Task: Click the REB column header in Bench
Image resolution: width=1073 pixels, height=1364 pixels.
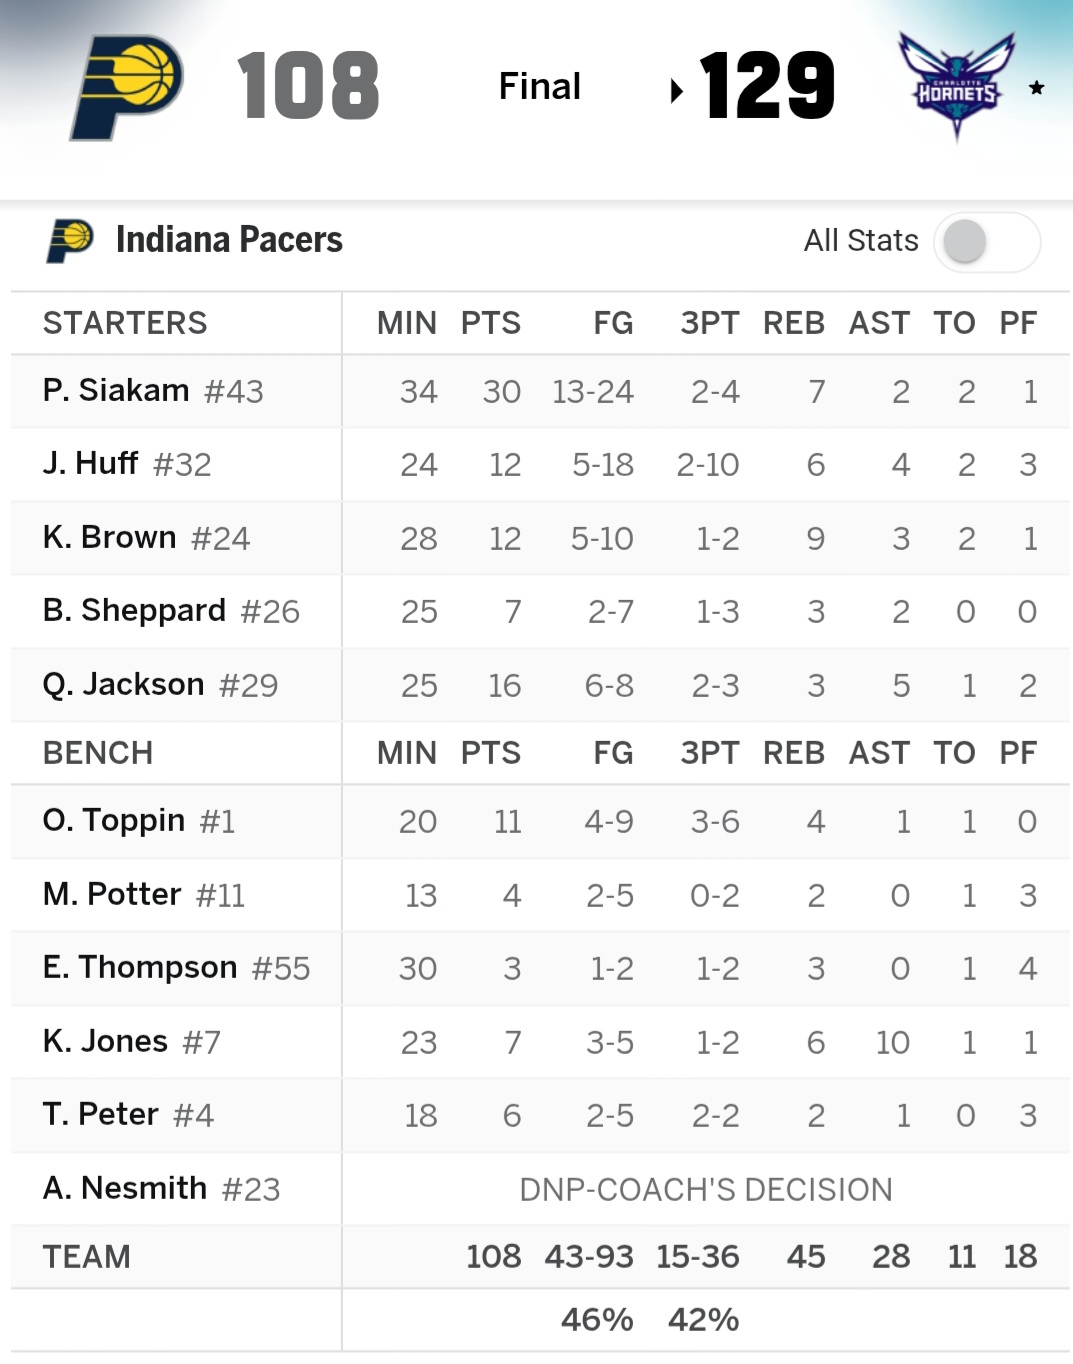Action: pos(793,752)
